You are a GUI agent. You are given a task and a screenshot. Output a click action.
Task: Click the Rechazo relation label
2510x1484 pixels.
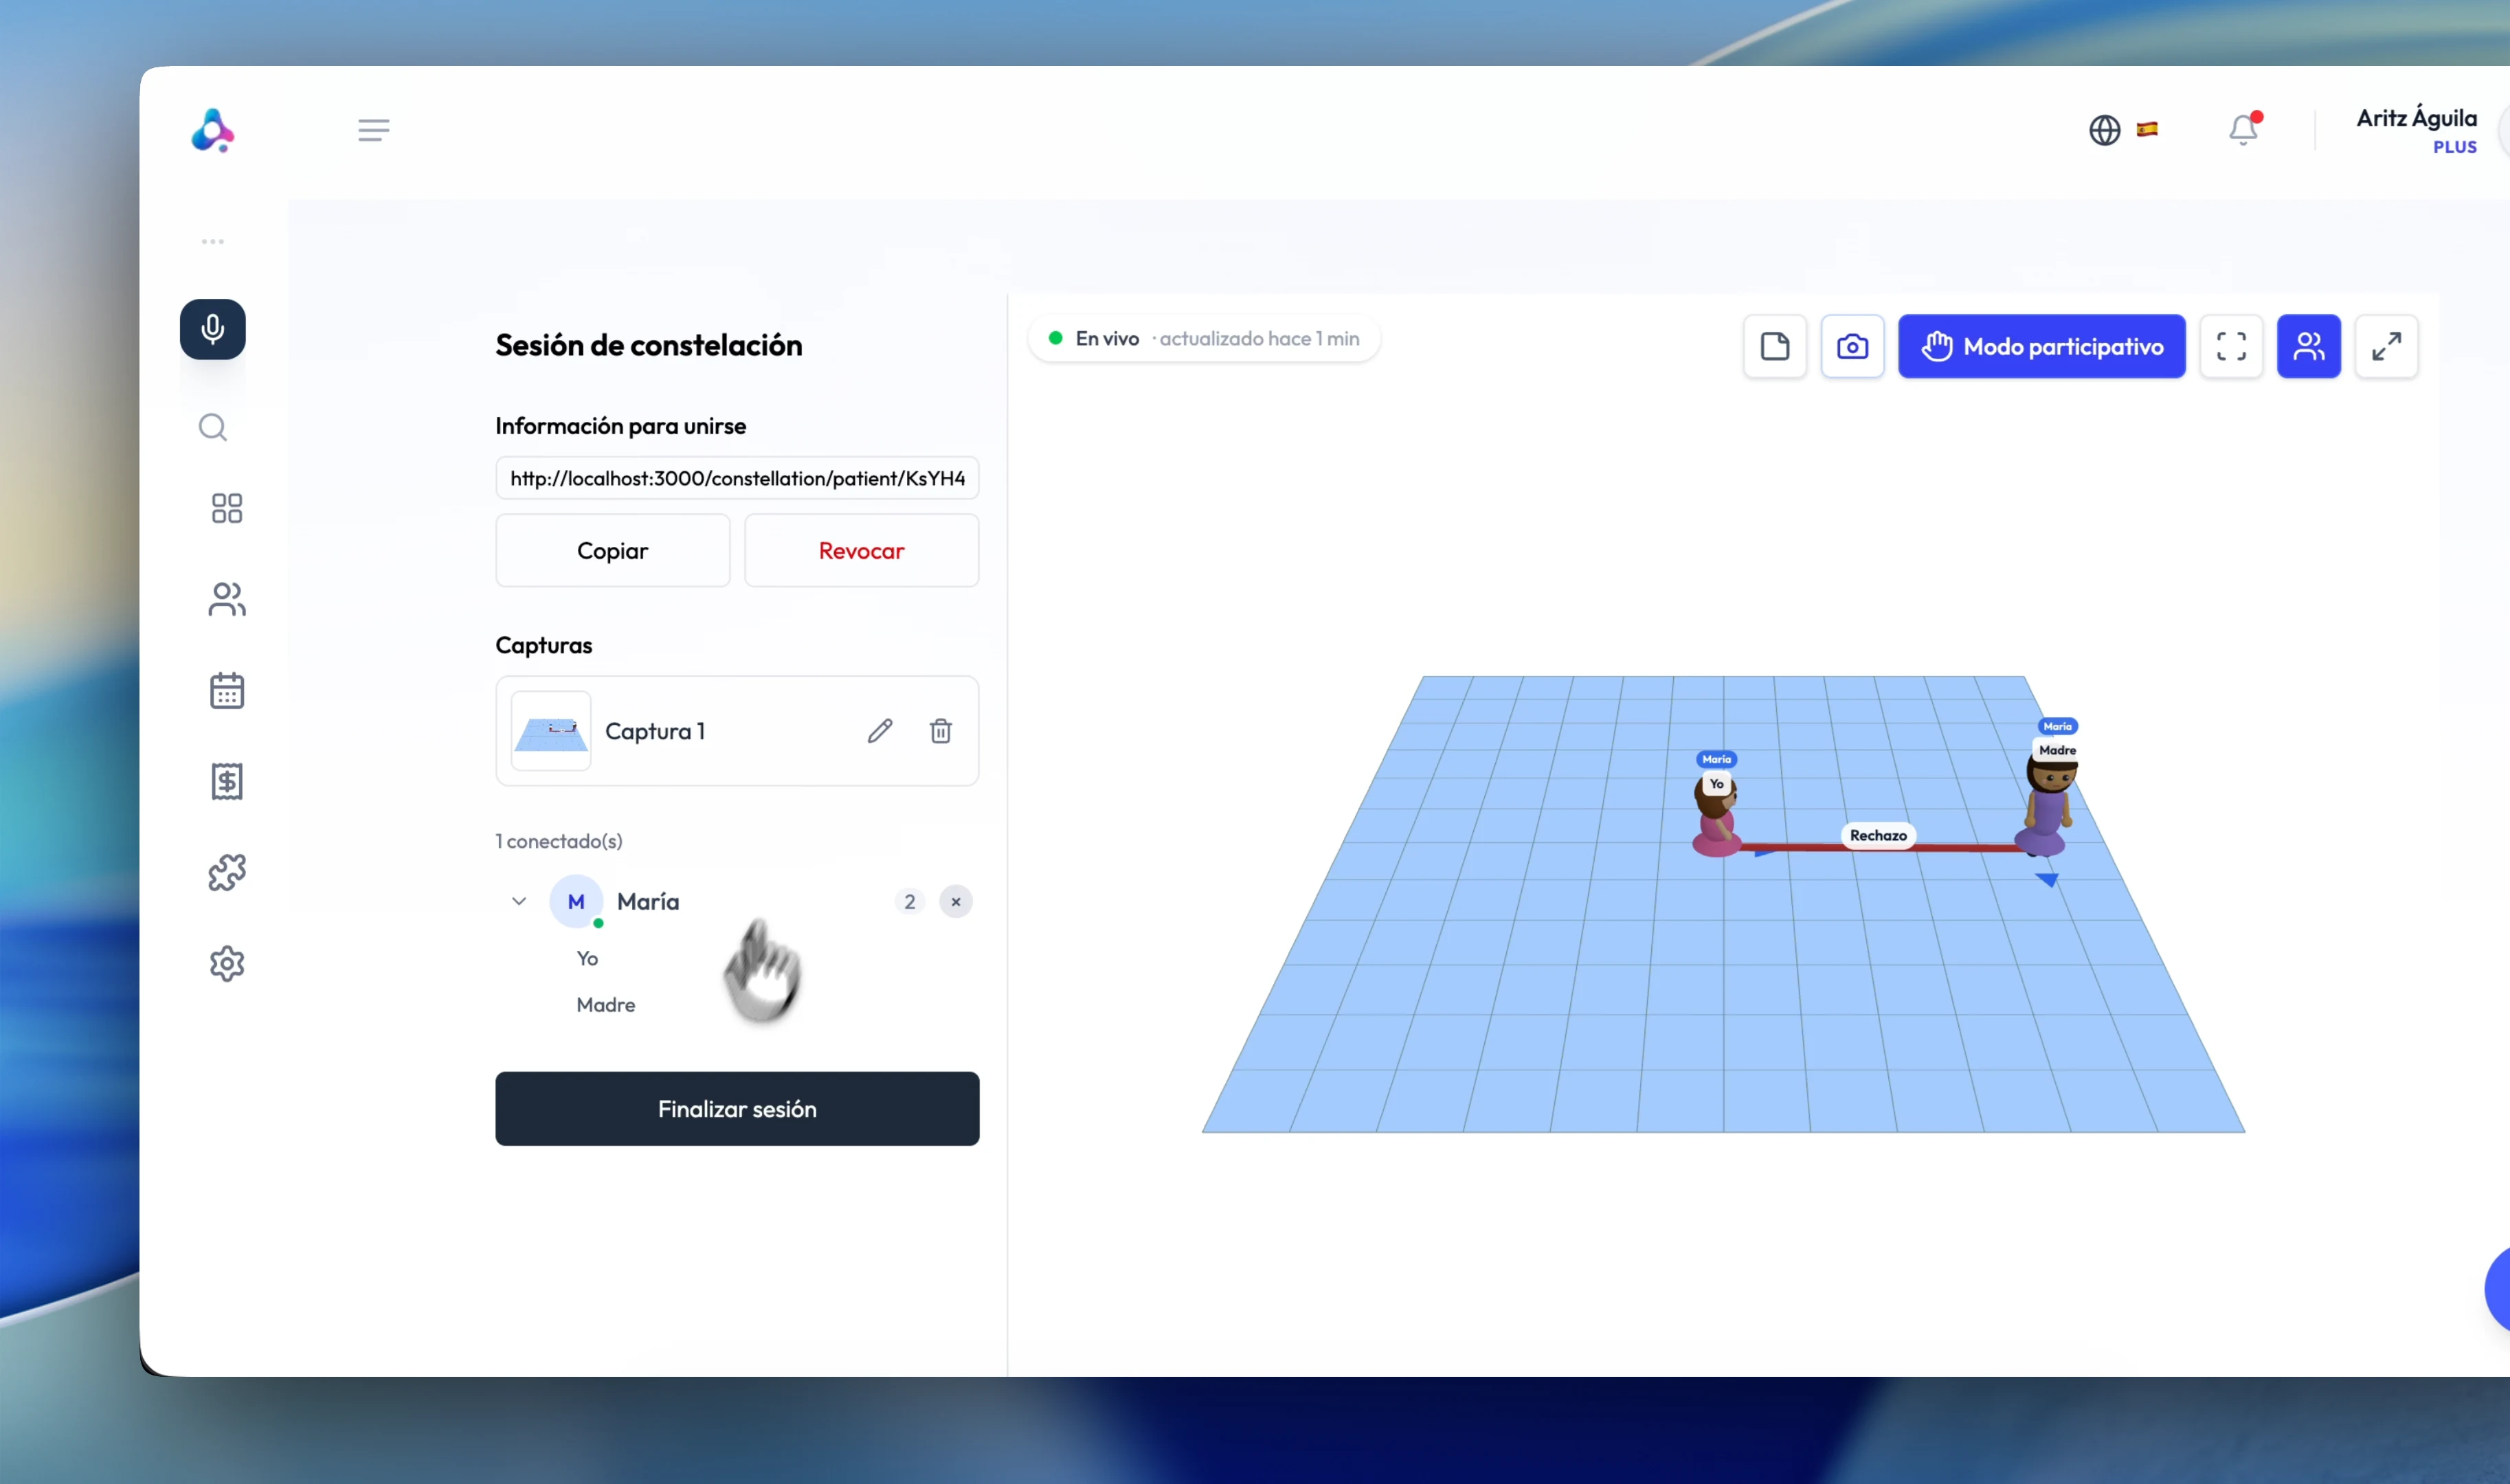pyautogui.click(x=1877, y=835)
